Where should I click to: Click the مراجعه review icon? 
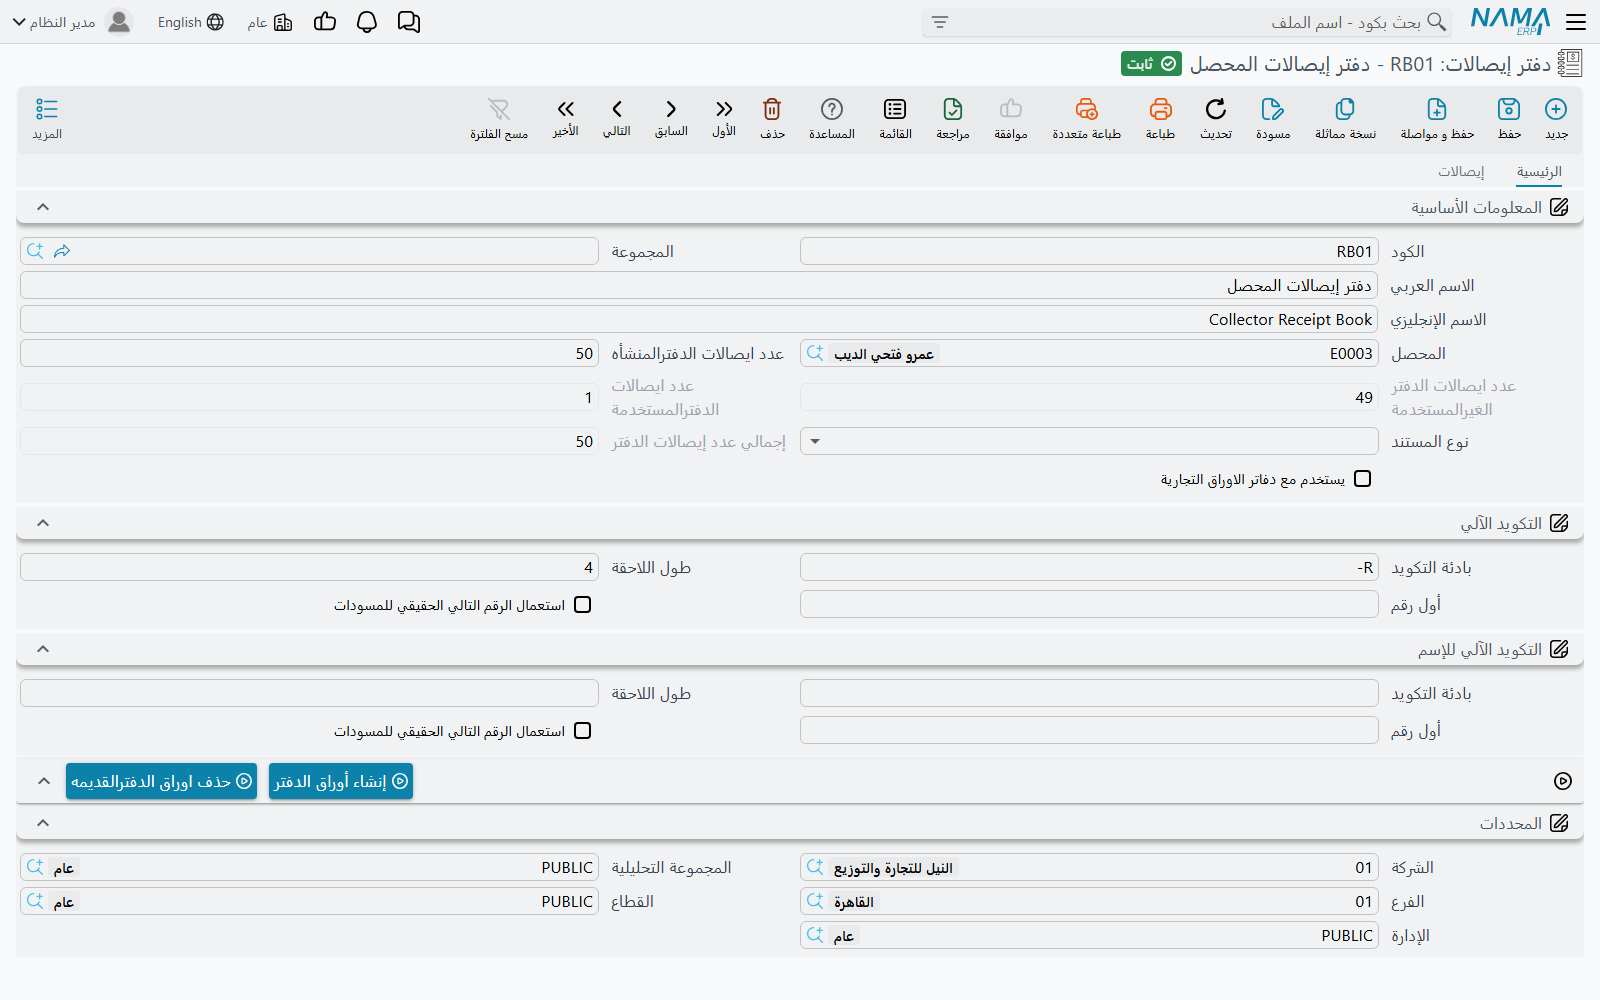pyautogui.click(x=953, y=117)
